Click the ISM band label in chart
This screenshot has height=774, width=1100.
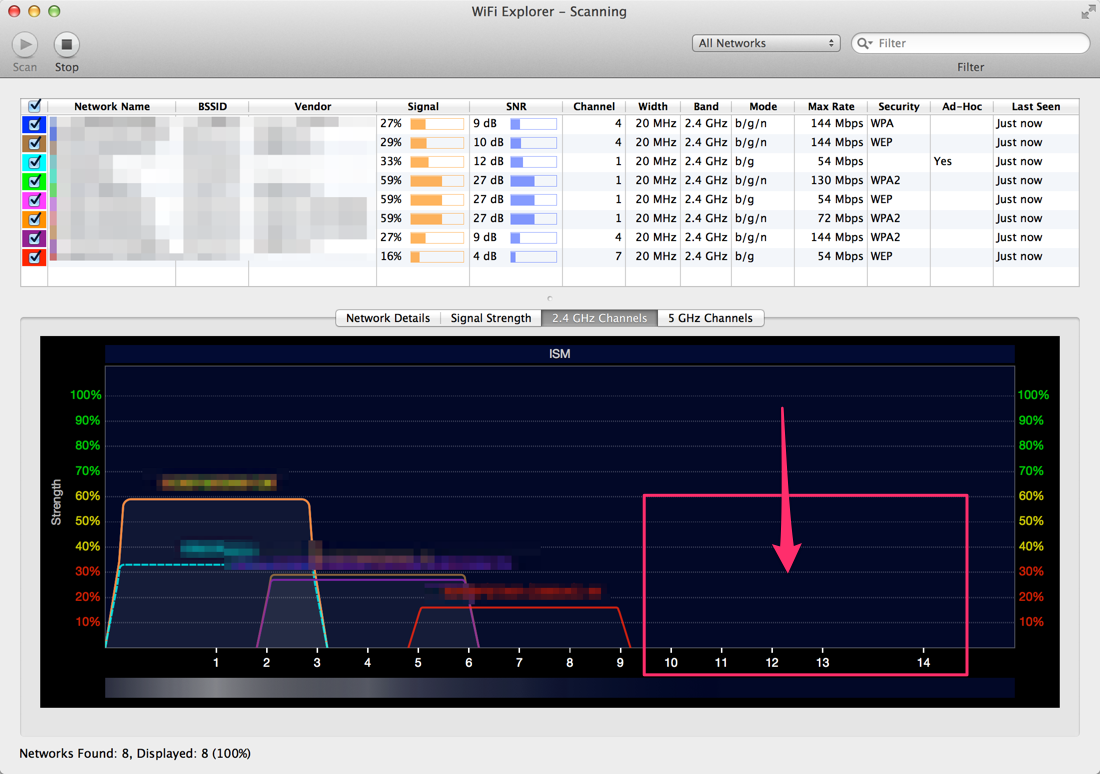(x=559, y=354)
